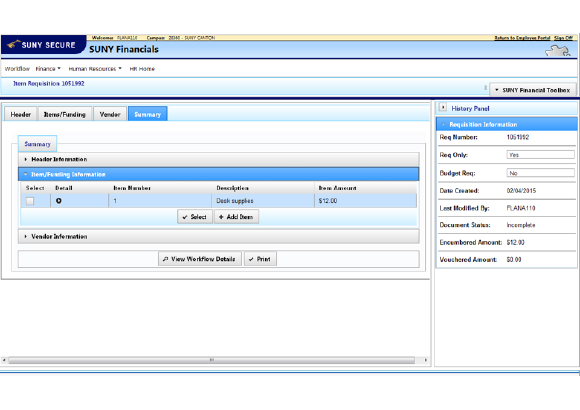Image resolution: width=580 pixels, height=410 pixels.
Task: Open detail icon for Desk supplies row
Action: (58, 201)
